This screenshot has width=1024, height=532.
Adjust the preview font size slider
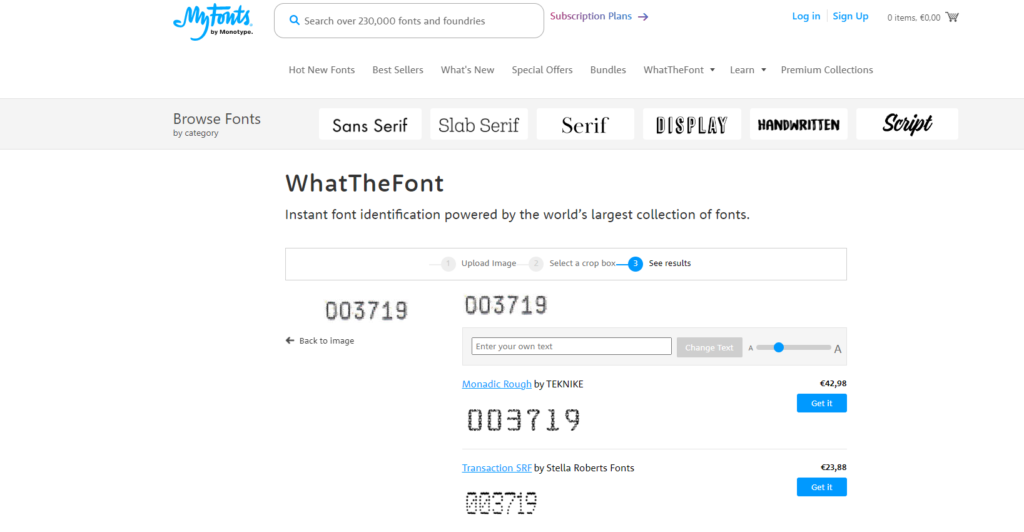click(779, 347)
